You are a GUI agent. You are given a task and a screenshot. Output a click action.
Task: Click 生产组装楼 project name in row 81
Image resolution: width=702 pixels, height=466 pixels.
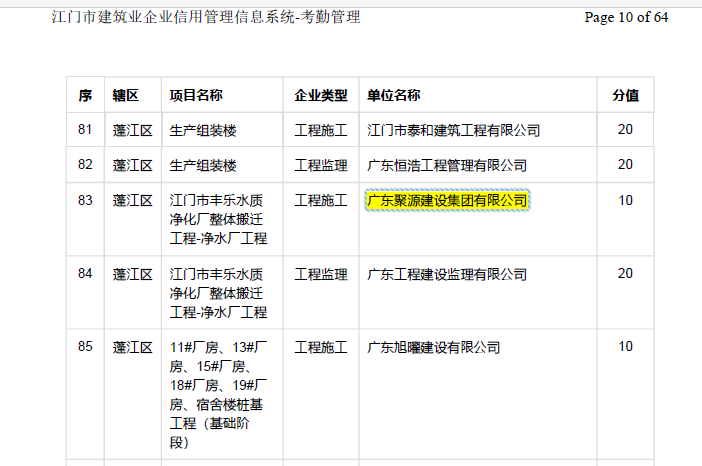pyautogui.click(x=203, y=130)
